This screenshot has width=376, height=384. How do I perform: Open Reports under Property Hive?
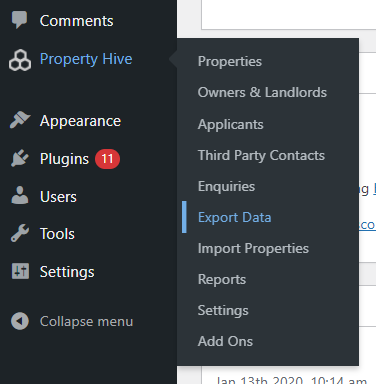click(222, 279)
